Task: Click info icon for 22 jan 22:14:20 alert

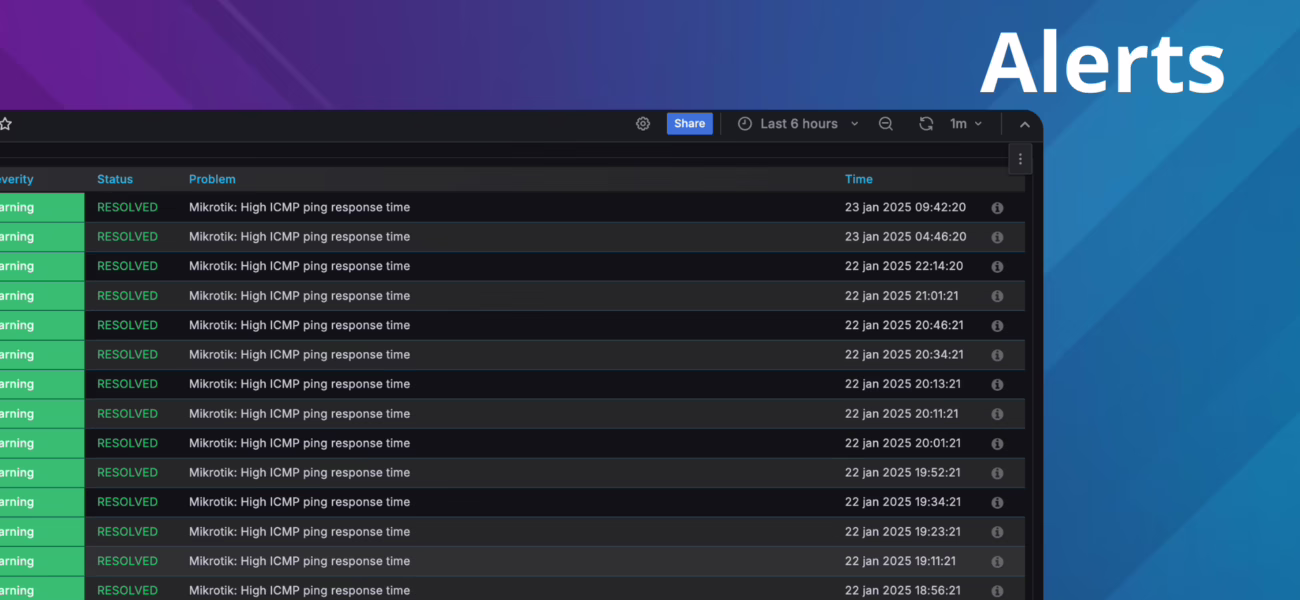Action: (x=997, y=267)
